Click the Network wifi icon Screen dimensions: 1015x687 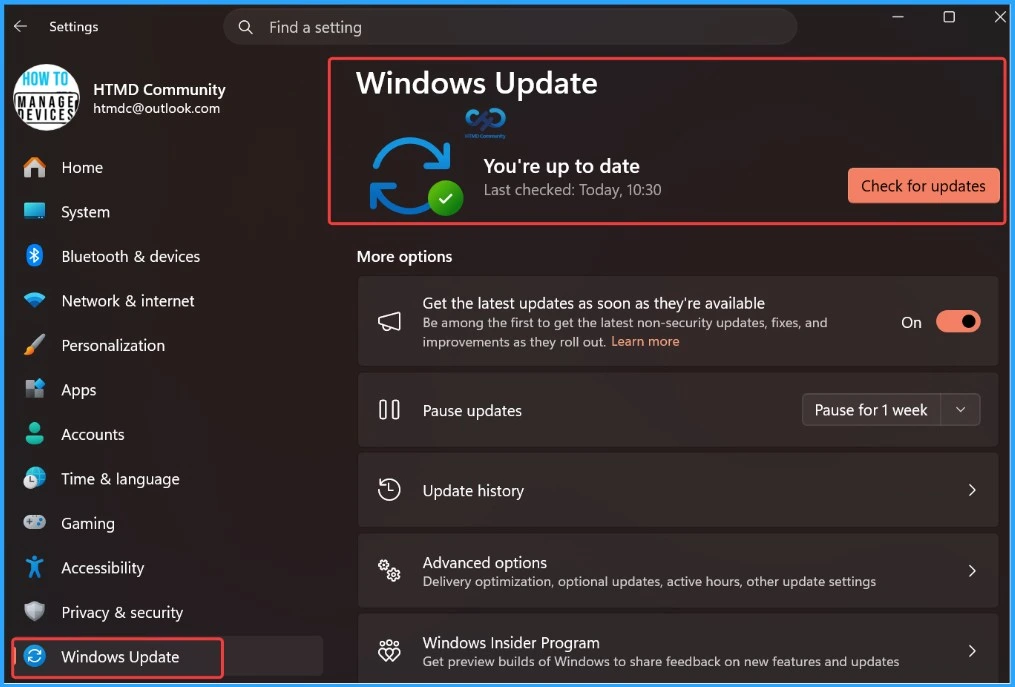pos(34,300)
